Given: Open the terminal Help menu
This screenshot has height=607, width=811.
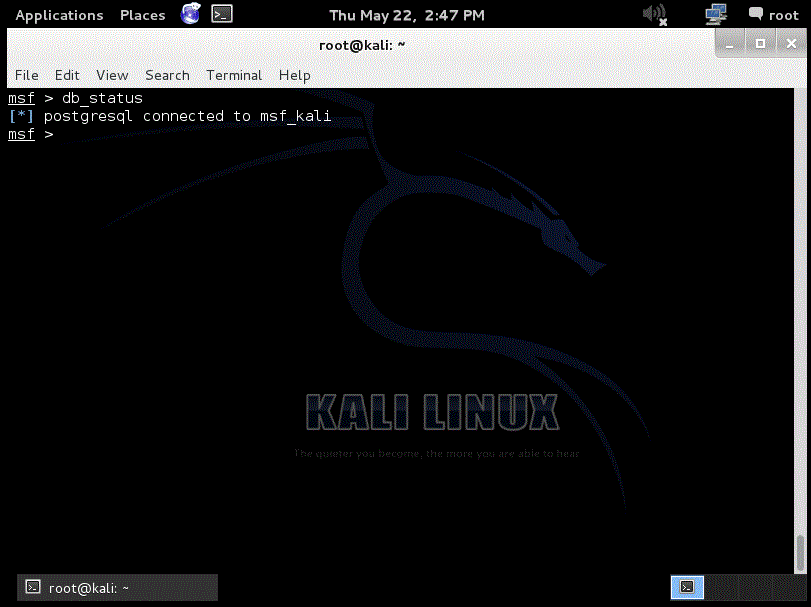Looking at the screenshot, I should click(x=294, y=75).
